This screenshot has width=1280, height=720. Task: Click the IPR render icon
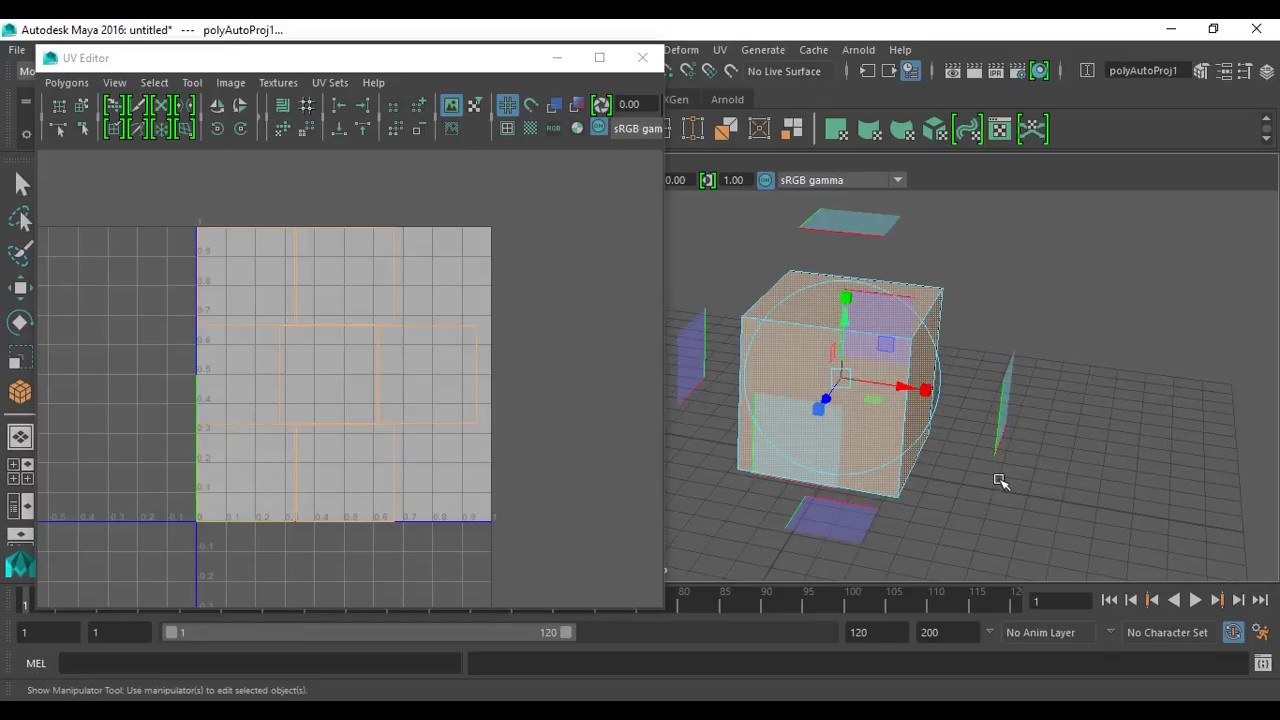pyautogui.click(x=996, y=71)
